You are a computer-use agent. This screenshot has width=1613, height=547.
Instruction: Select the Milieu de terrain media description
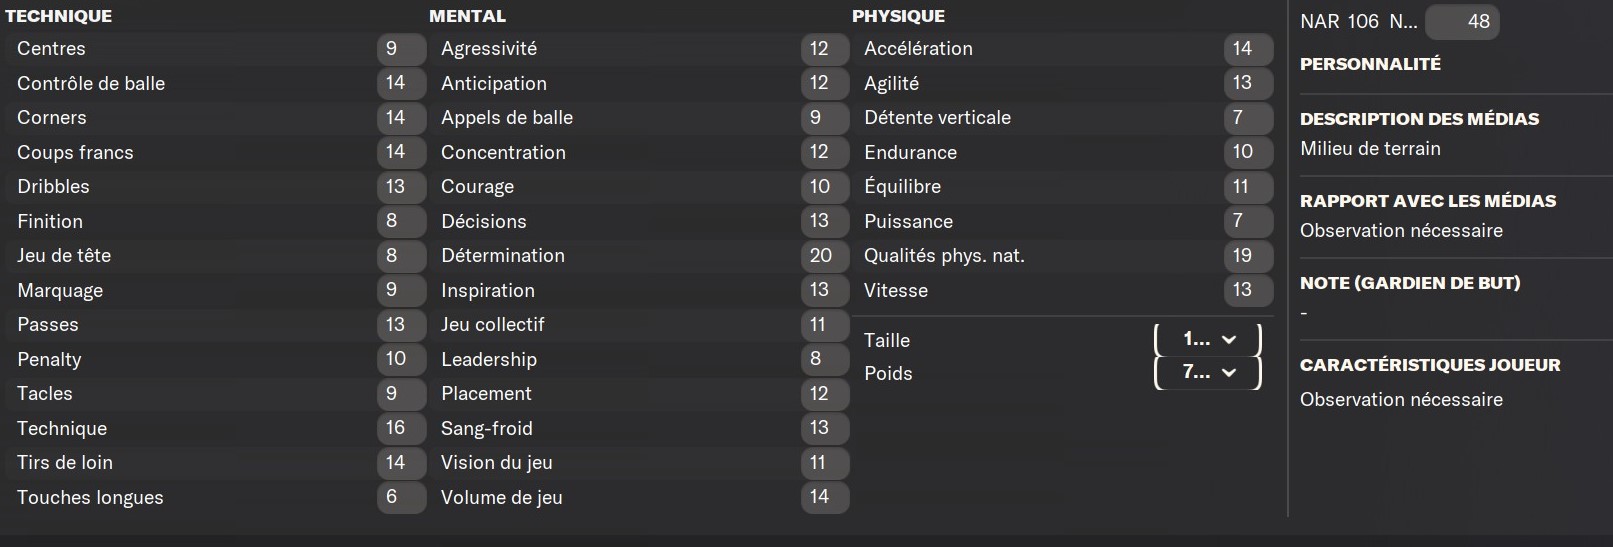(x=1370, y=149)
